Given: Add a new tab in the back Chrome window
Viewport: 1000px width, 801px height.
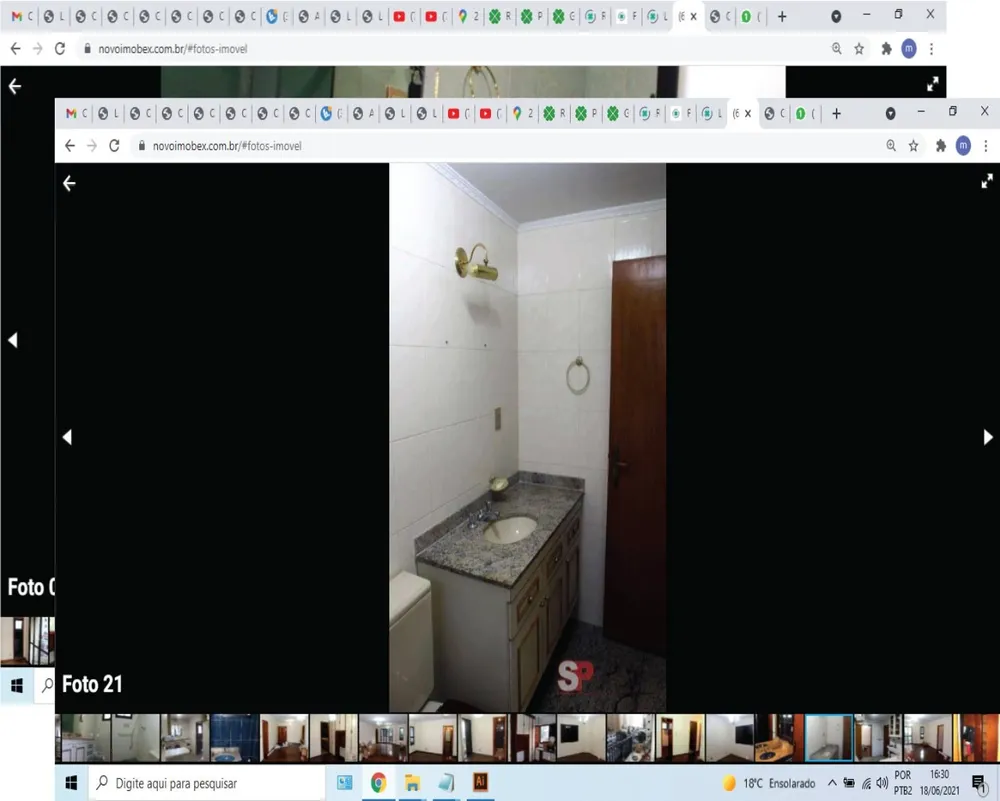Looking at the screenshot, I should click(x=782, y=17).
